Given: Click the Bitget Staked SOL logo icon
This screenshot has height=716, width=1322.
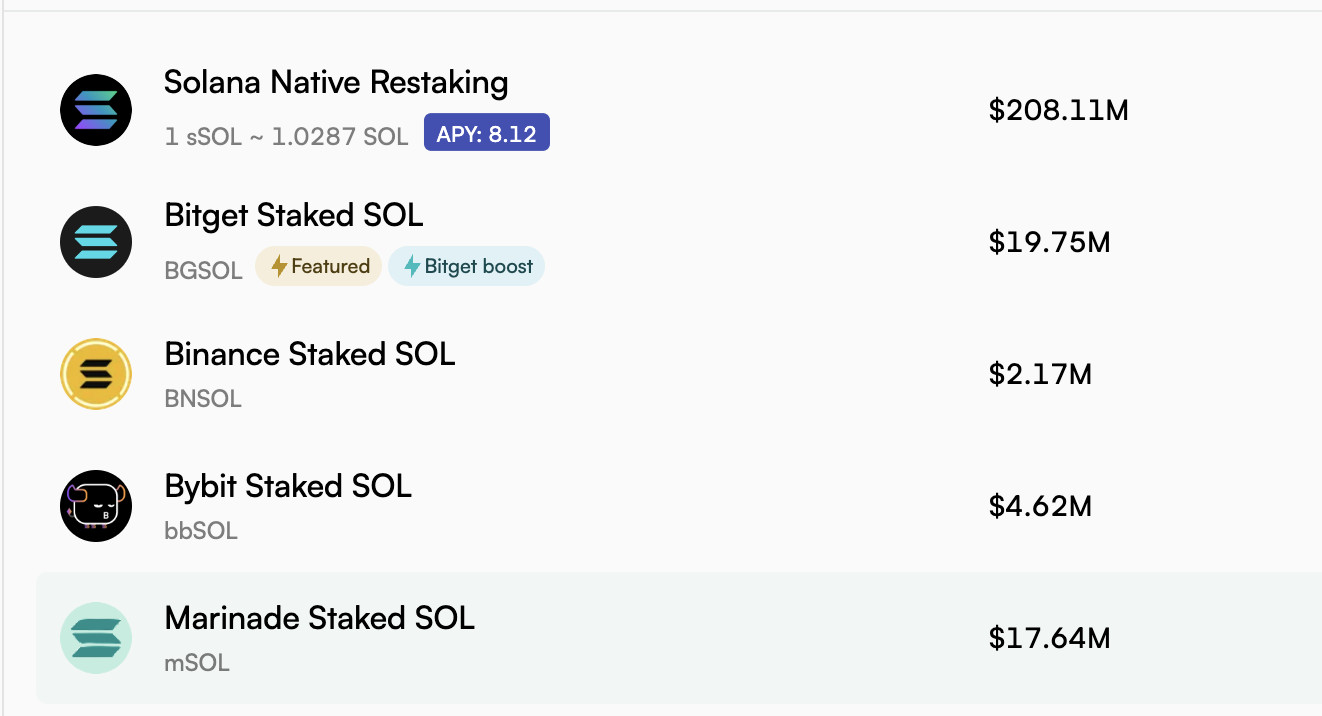Looking at the screenshot, I should 96,242.
